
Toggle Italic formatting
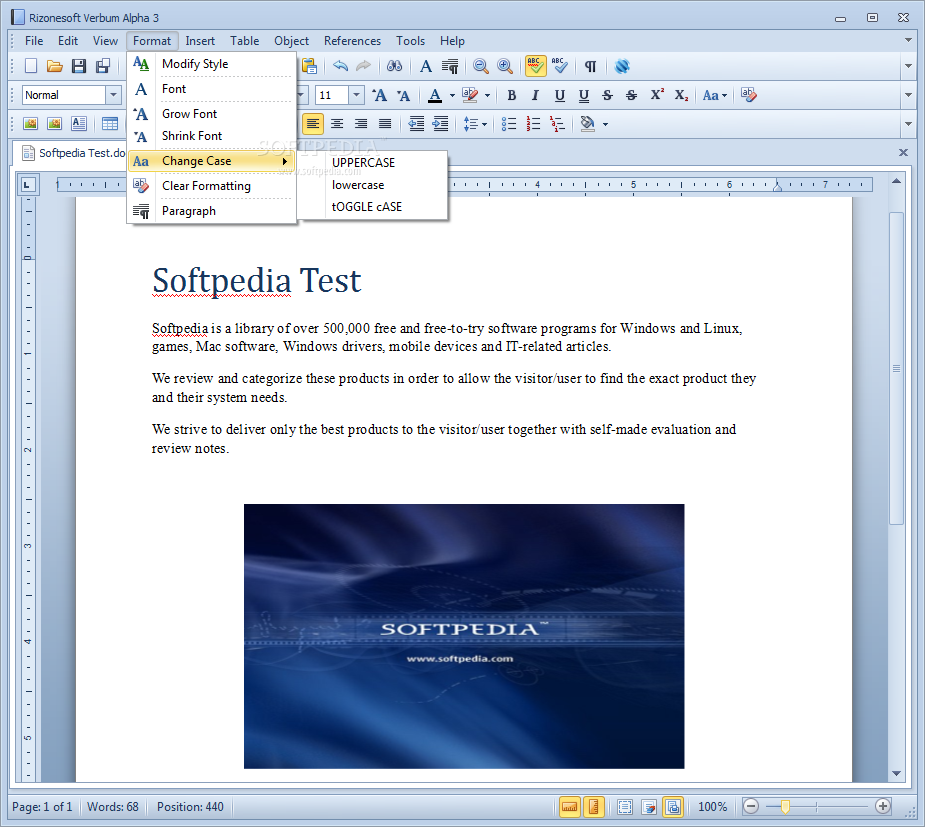coord(535,95)
